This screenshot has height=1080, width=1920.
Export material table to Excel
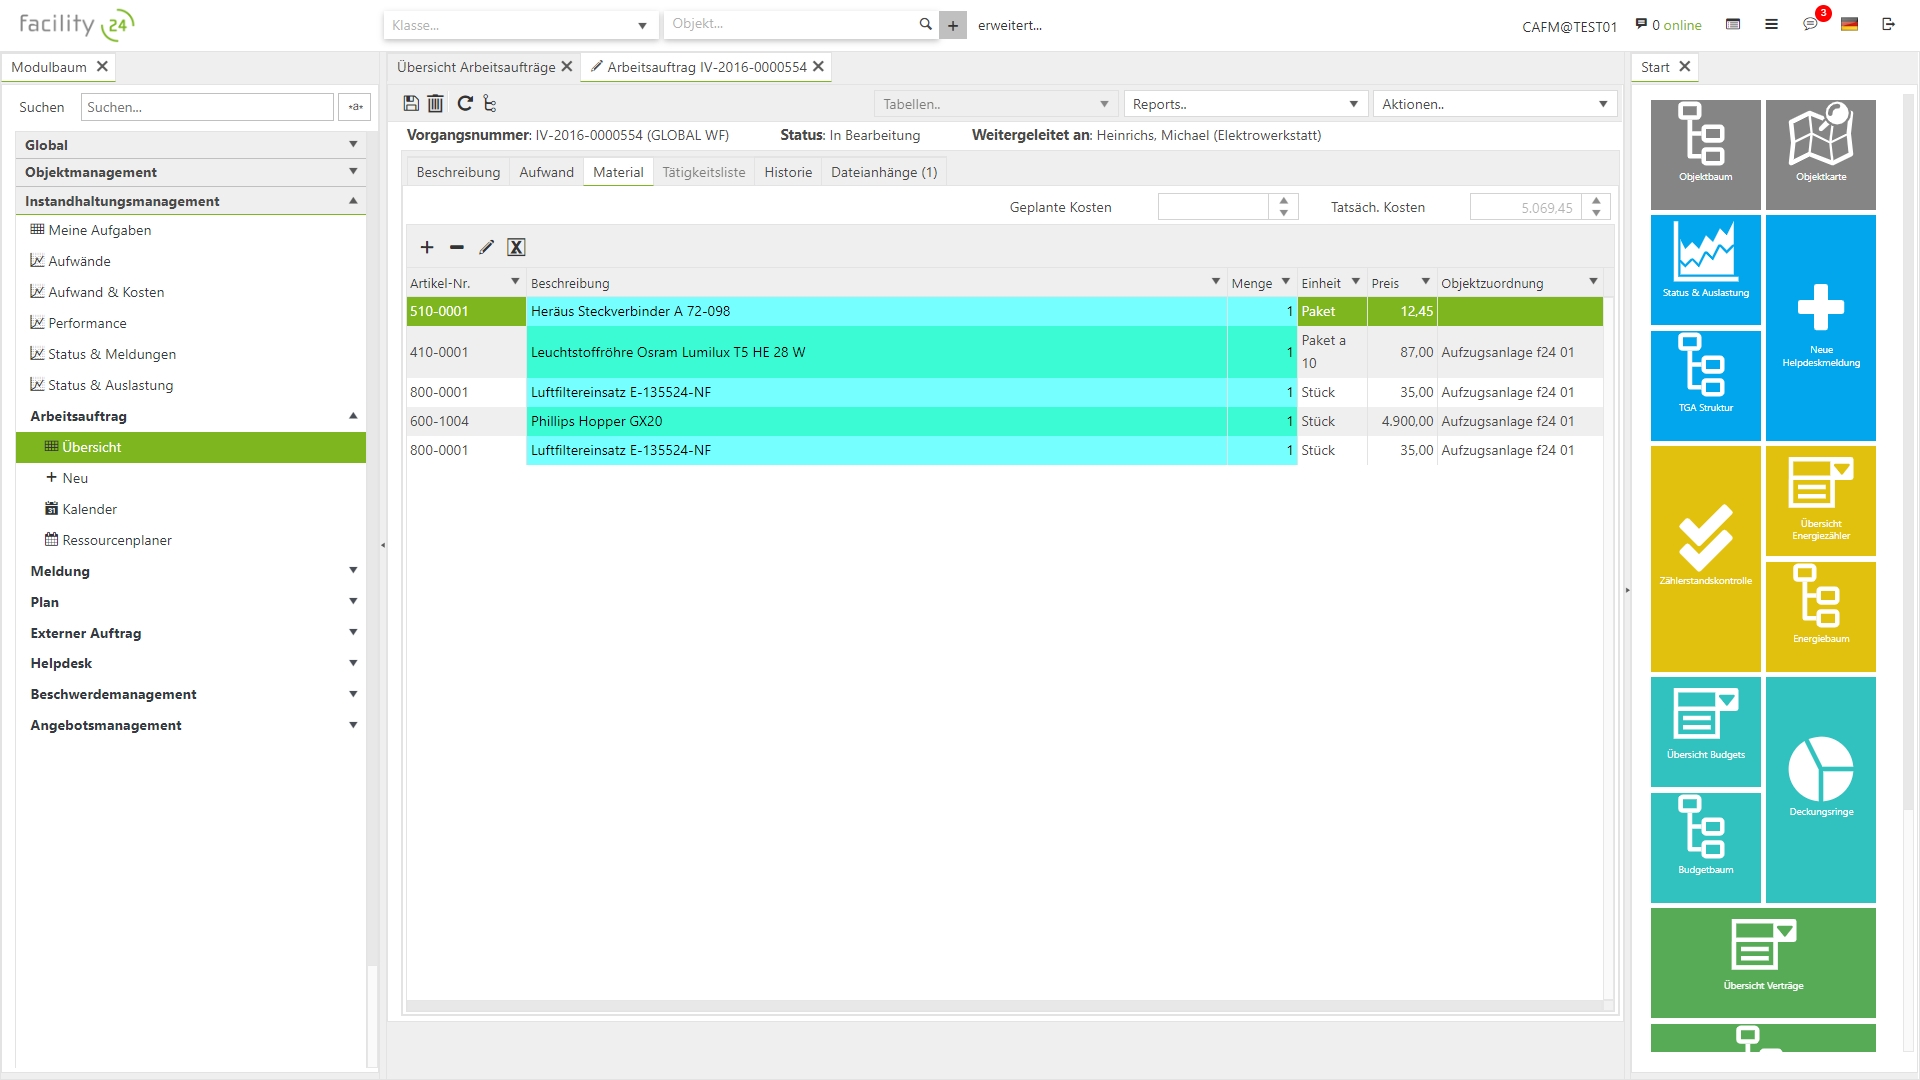(516, 247)
